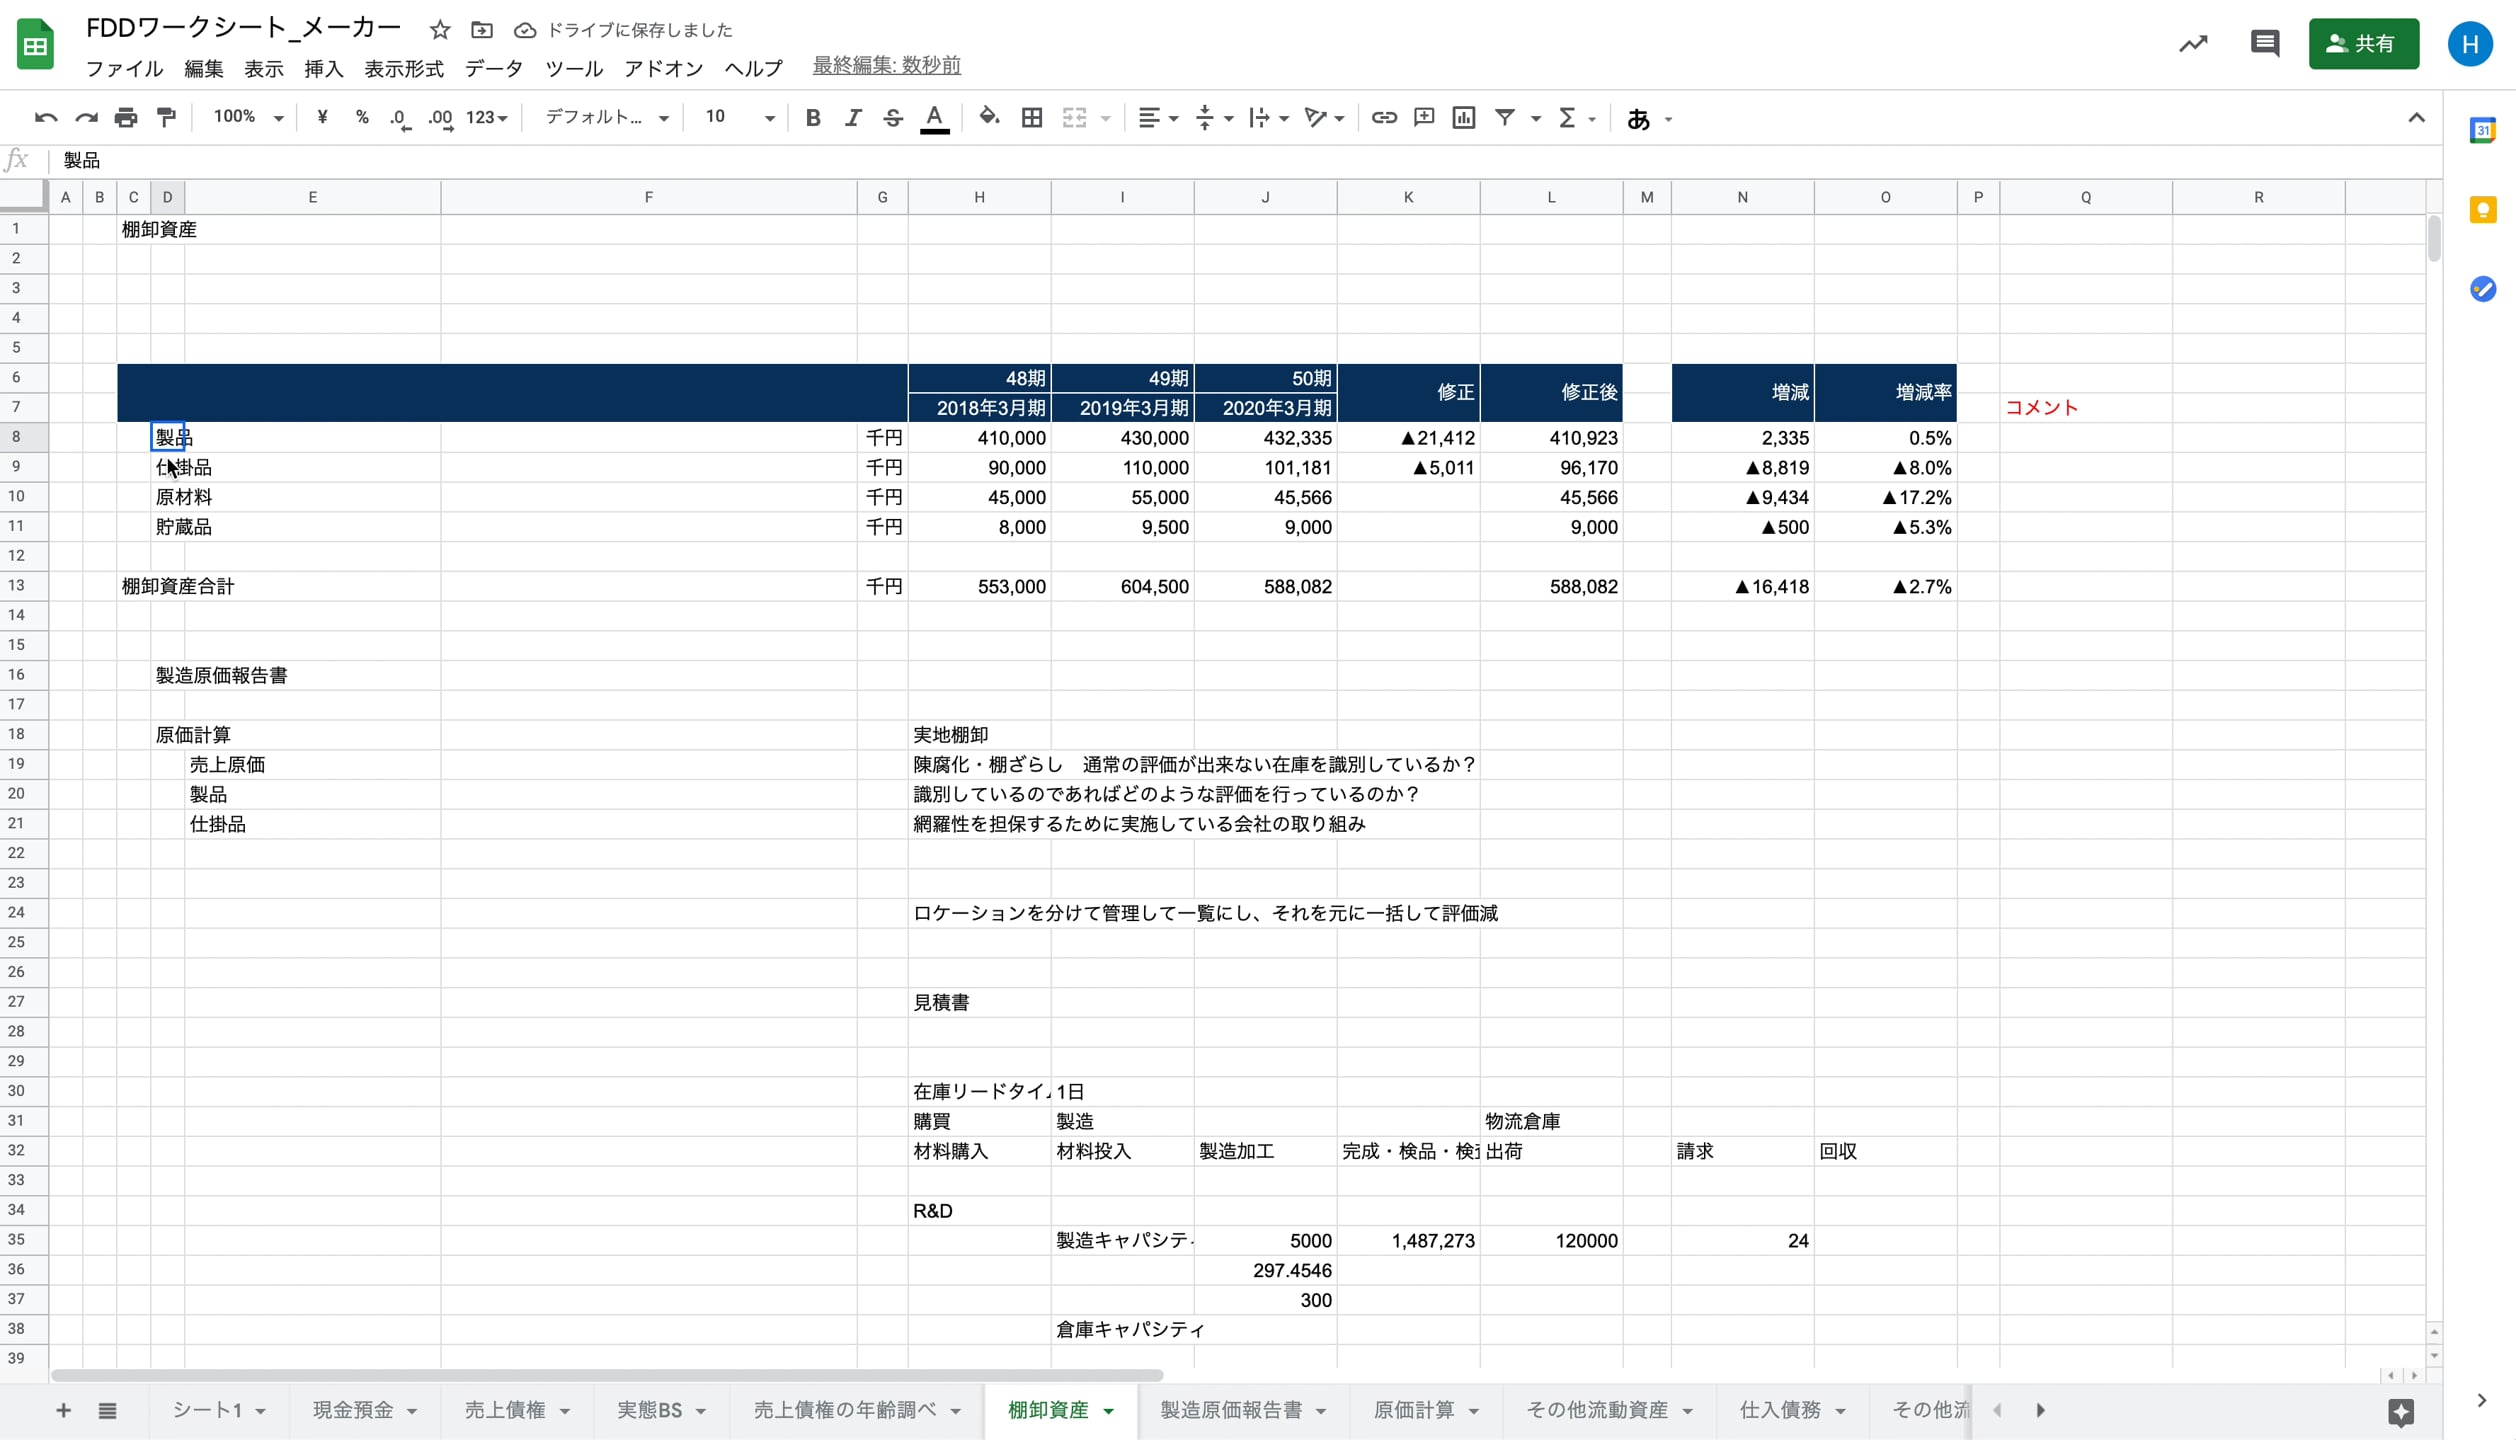Expand the 123 number format dropdown
Viewport: 2516px width, 1440px height.
point(487,118)
